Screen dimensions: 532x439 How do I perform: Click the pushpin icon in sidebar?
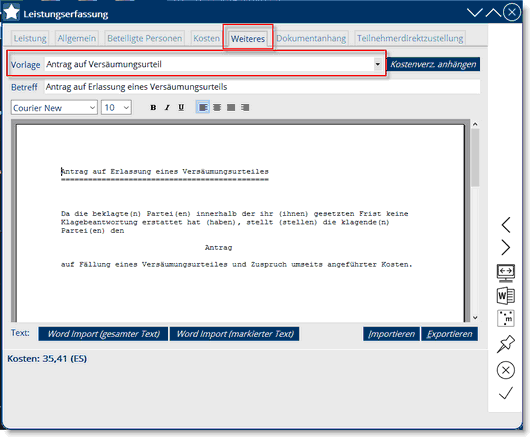pyautogui.click(x=506, y=344)
